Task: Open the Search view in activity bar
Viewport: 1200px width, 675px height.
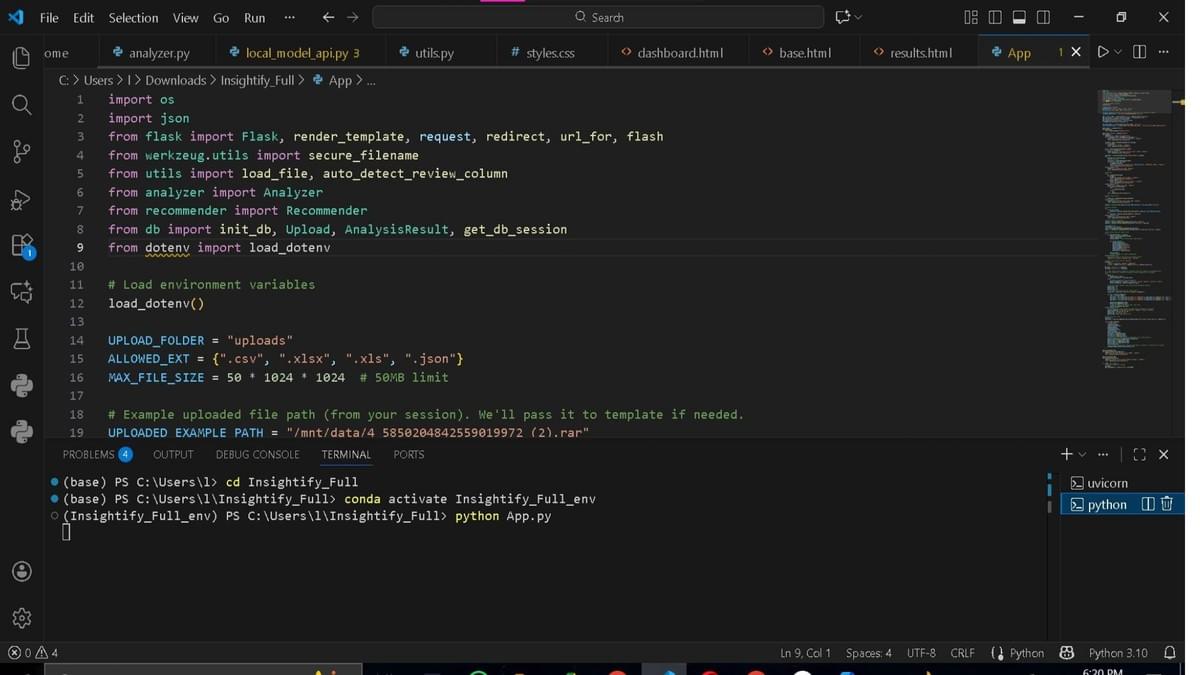Action: tap(21, 105)
